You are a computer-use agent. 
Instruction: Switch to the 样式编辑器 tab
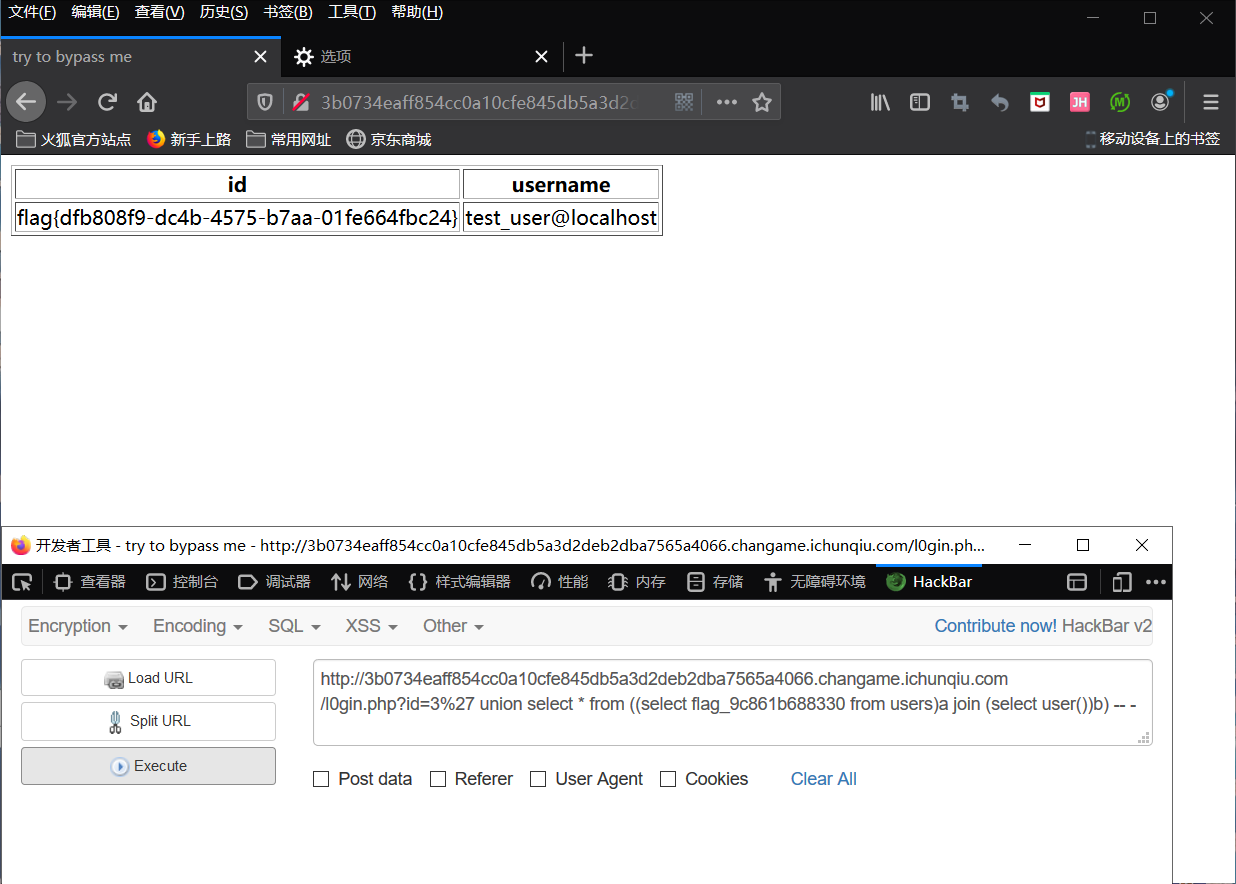(460, 582)
